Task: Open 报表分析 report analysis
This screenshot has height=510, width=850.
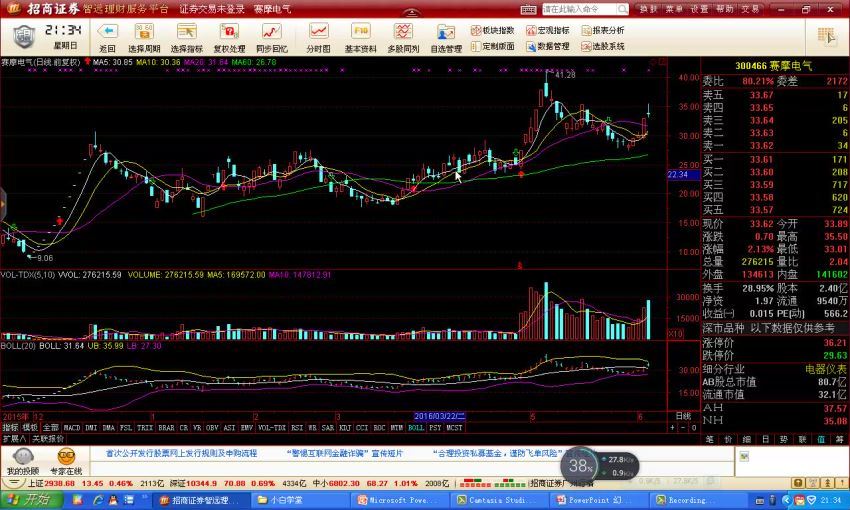Action: click(x=603, y=30)
